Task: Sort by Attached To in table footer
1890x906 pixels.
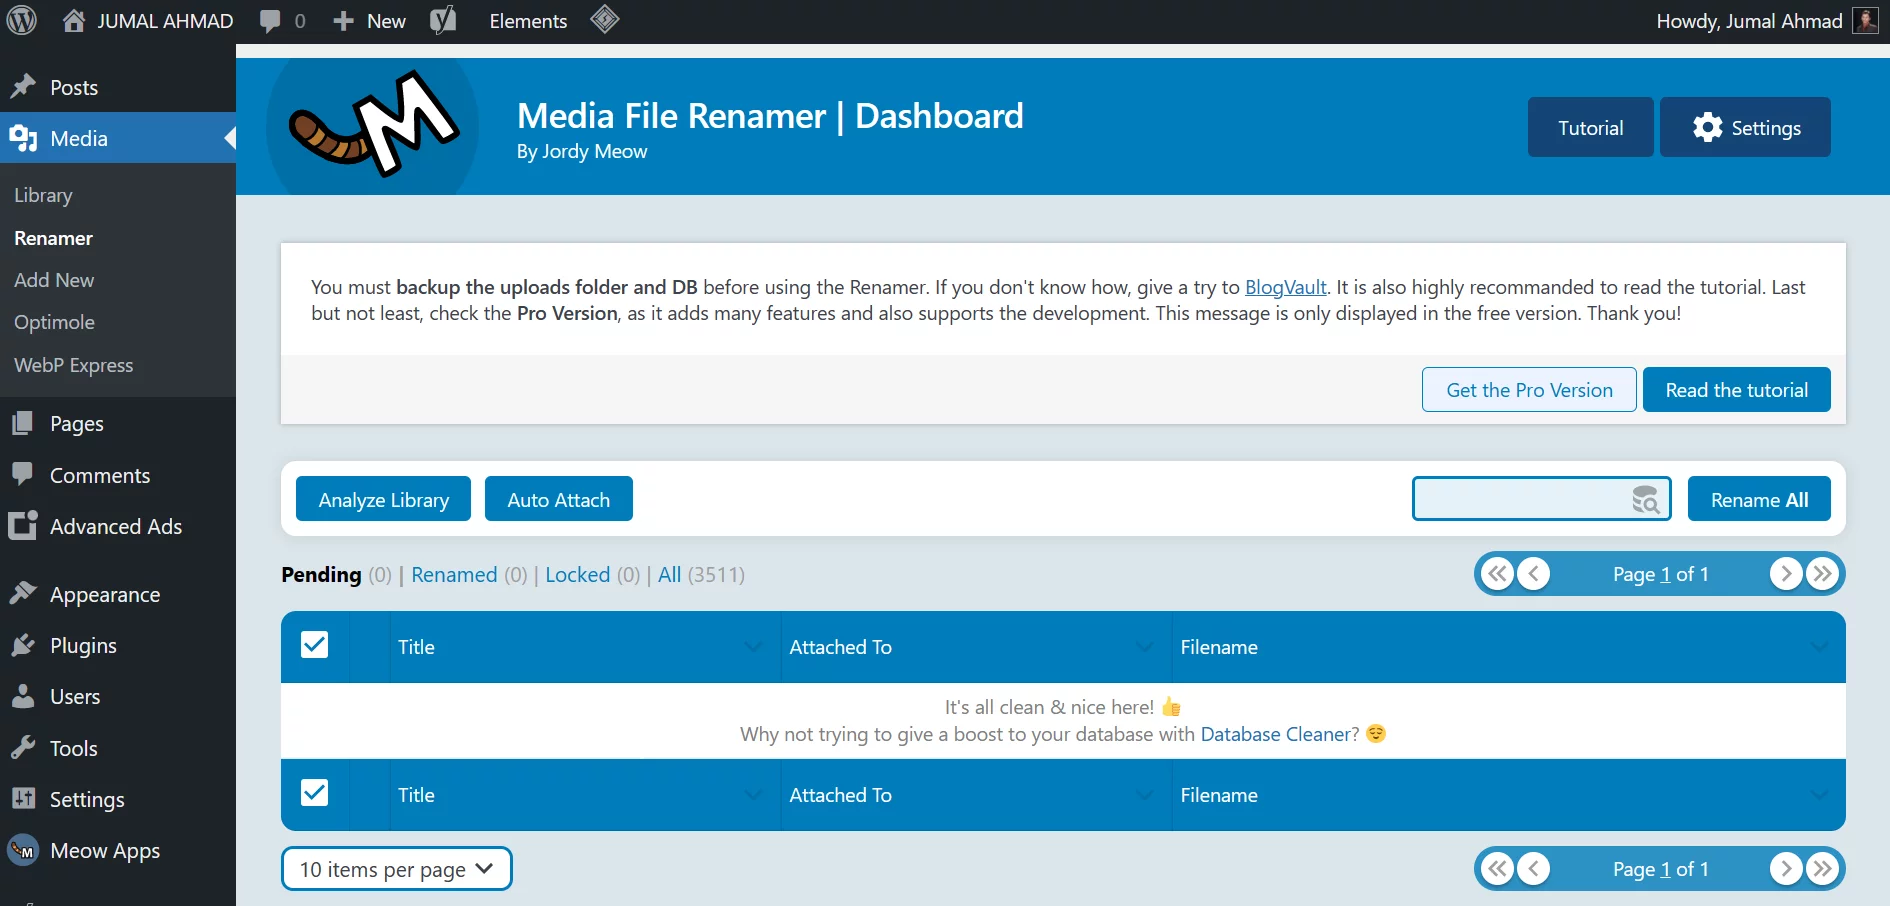Action: tap(976, 795)
